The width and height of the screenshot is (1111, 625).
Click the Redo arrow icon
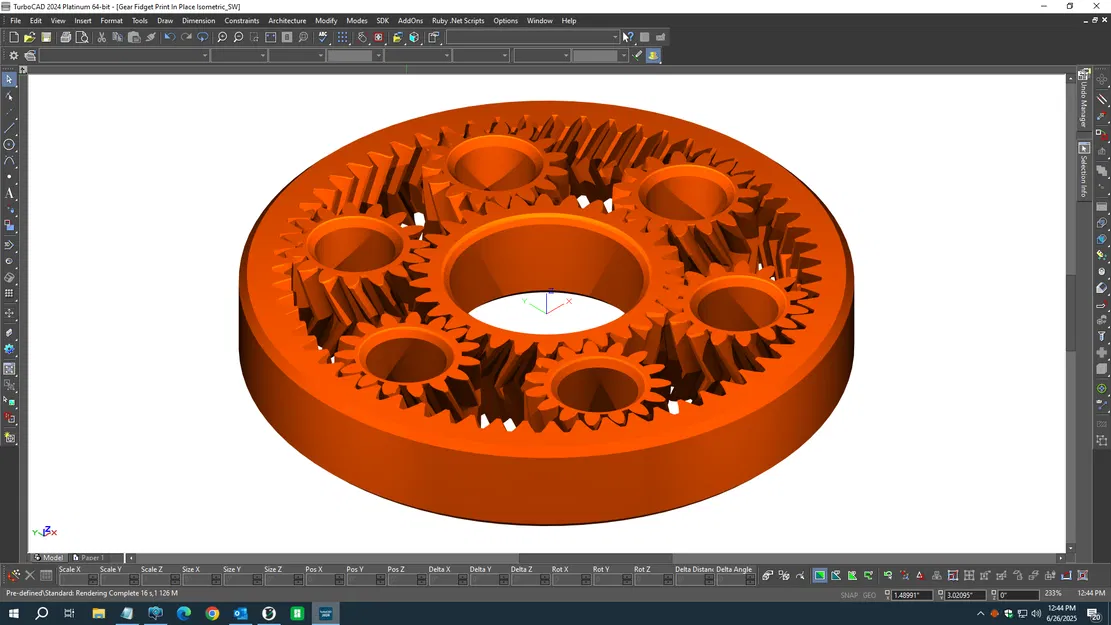point(186,37)
